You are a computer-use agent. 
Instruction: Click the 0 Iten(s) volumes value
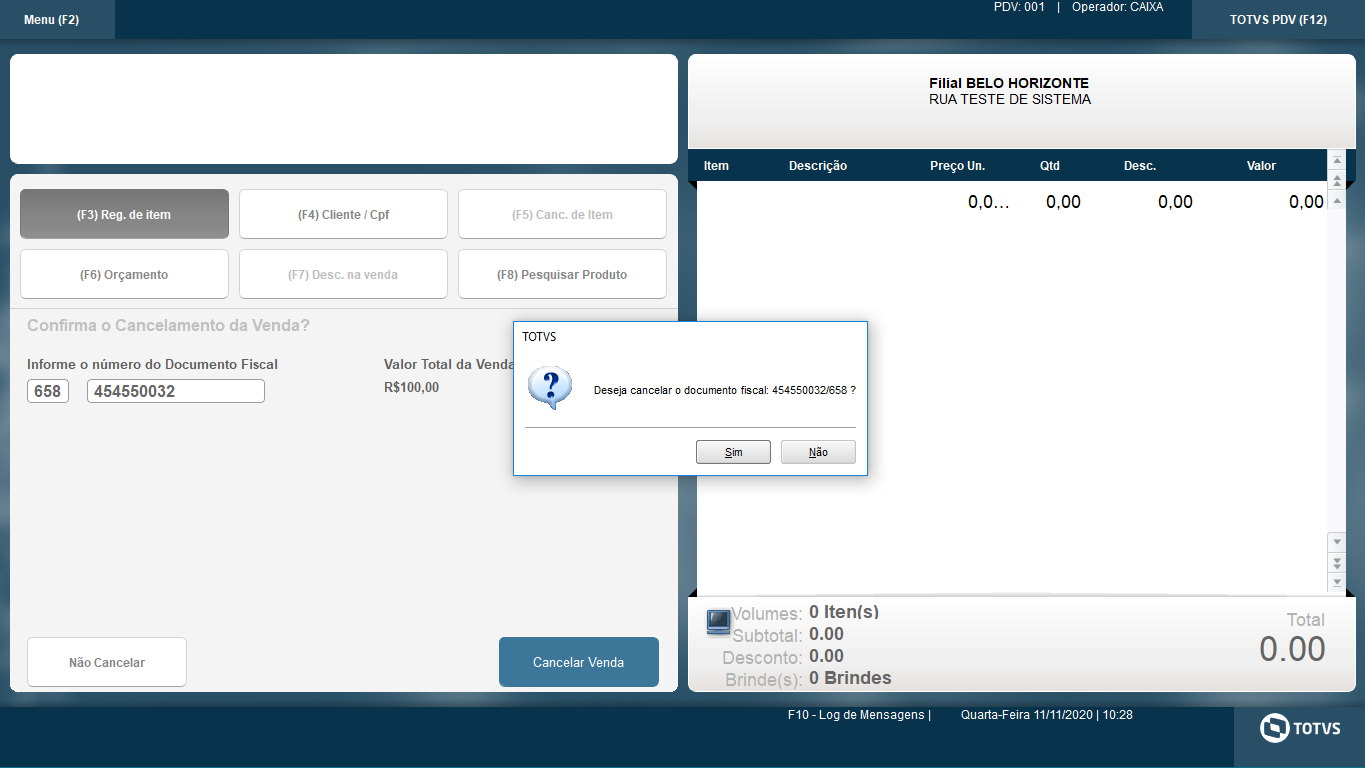click(x=844, y=612)
